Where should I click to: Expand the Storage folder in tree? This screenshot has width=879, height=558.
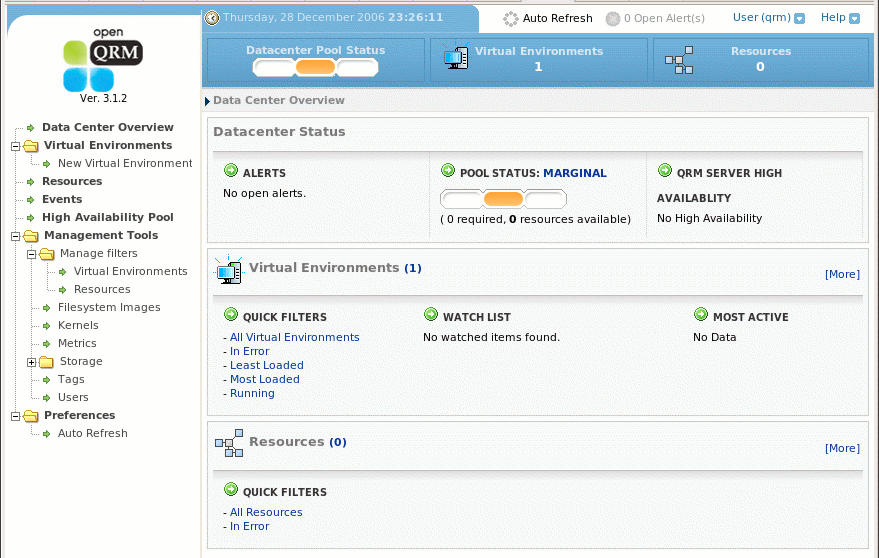32,362
